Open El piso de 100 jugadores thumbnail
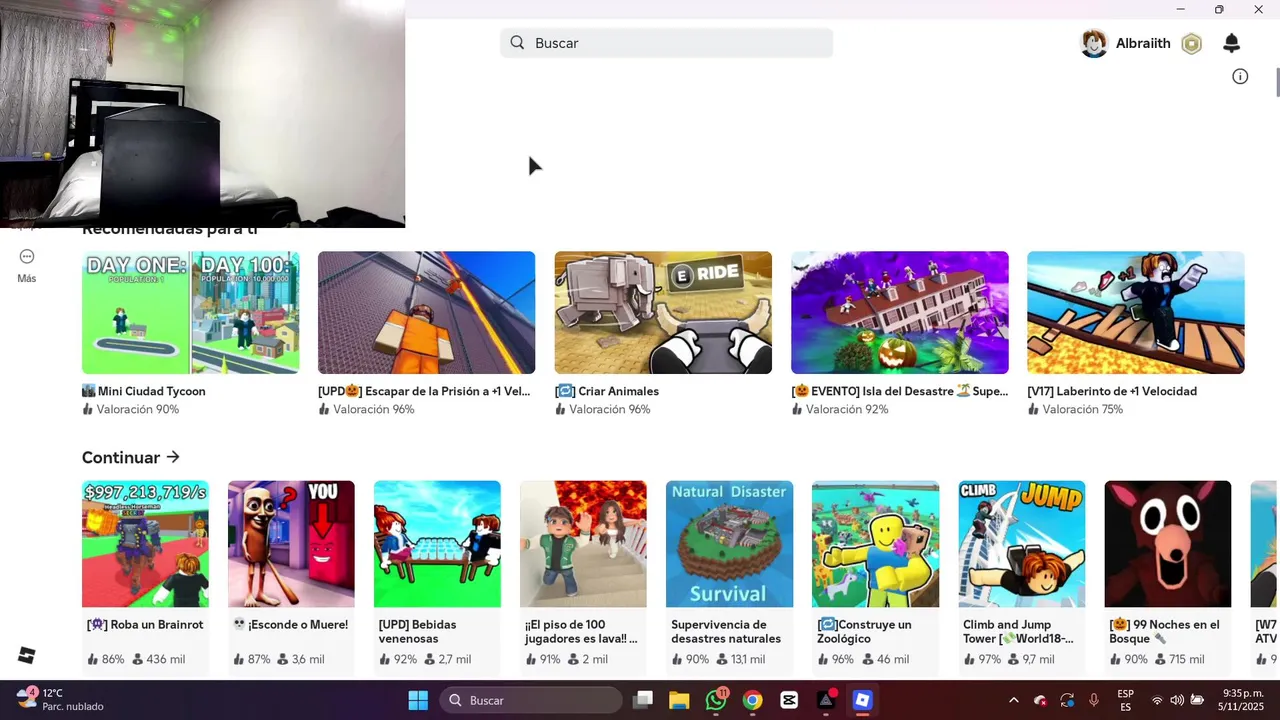Image resolution: width=1280 pixels, height=720 pixels. click(583, 544)
